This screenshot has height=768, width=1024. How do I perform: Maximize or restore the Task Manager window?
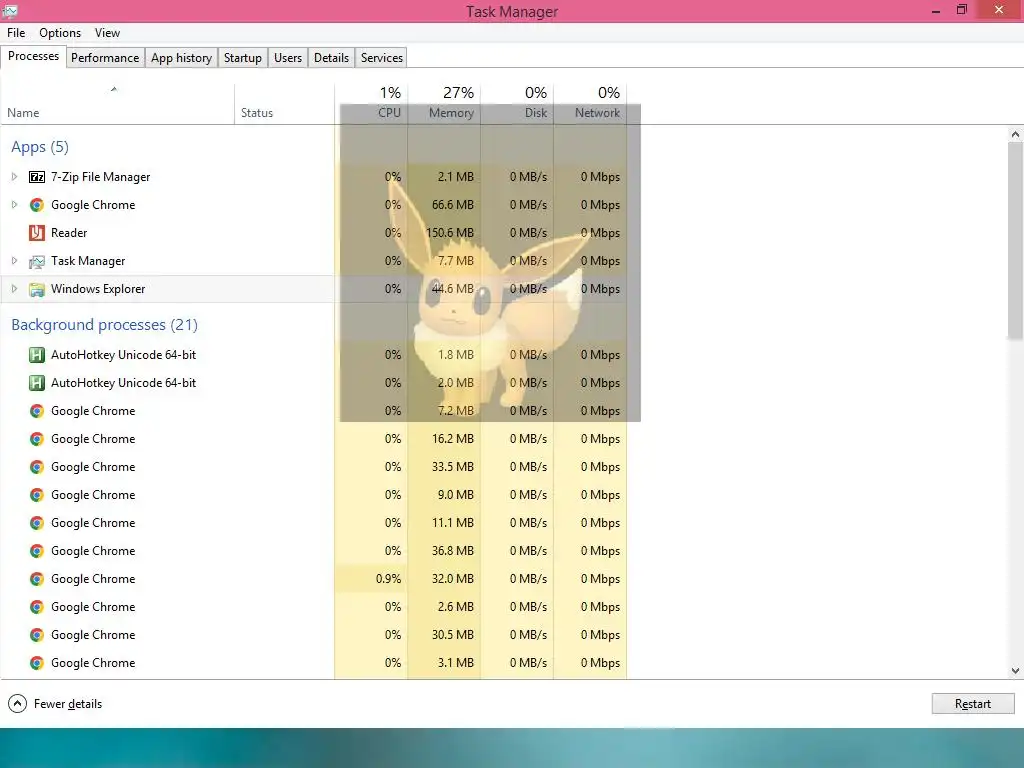coord(962,10)
